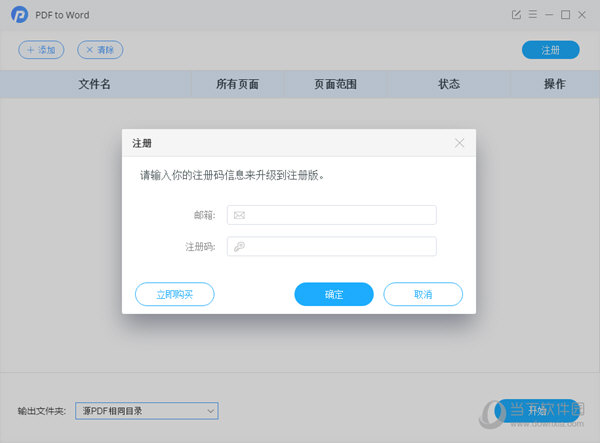Minimize the PDF to Word window
Screen dimensions: 600x443
click(x=549, y=15)
